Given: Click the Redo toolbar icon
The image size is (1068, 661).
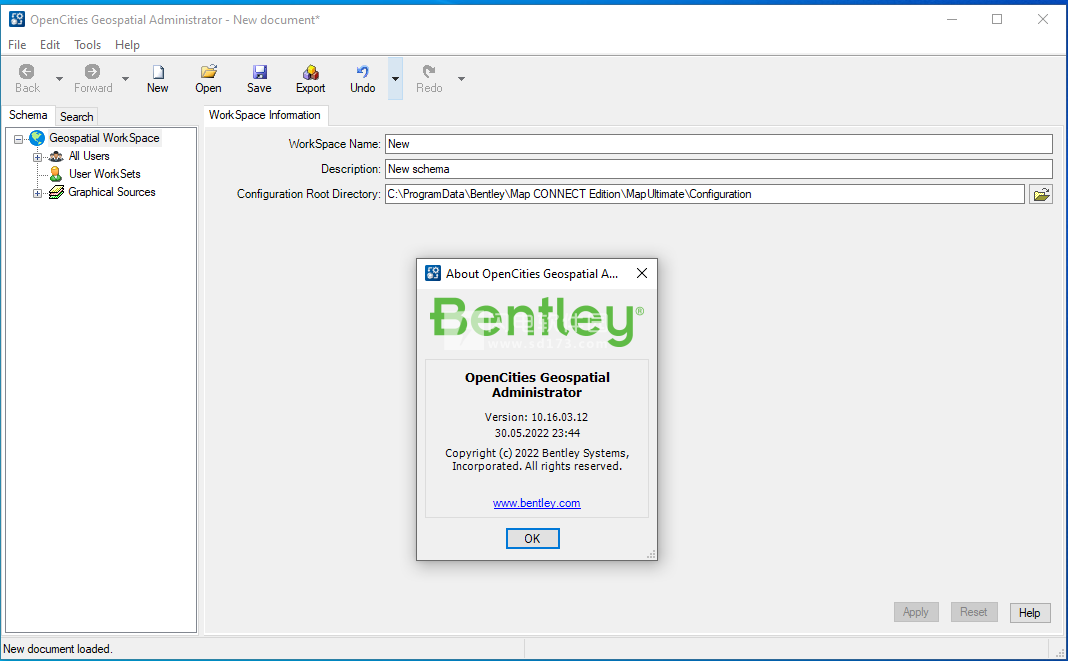Looking at the screenshot, I should coord(428,72).
